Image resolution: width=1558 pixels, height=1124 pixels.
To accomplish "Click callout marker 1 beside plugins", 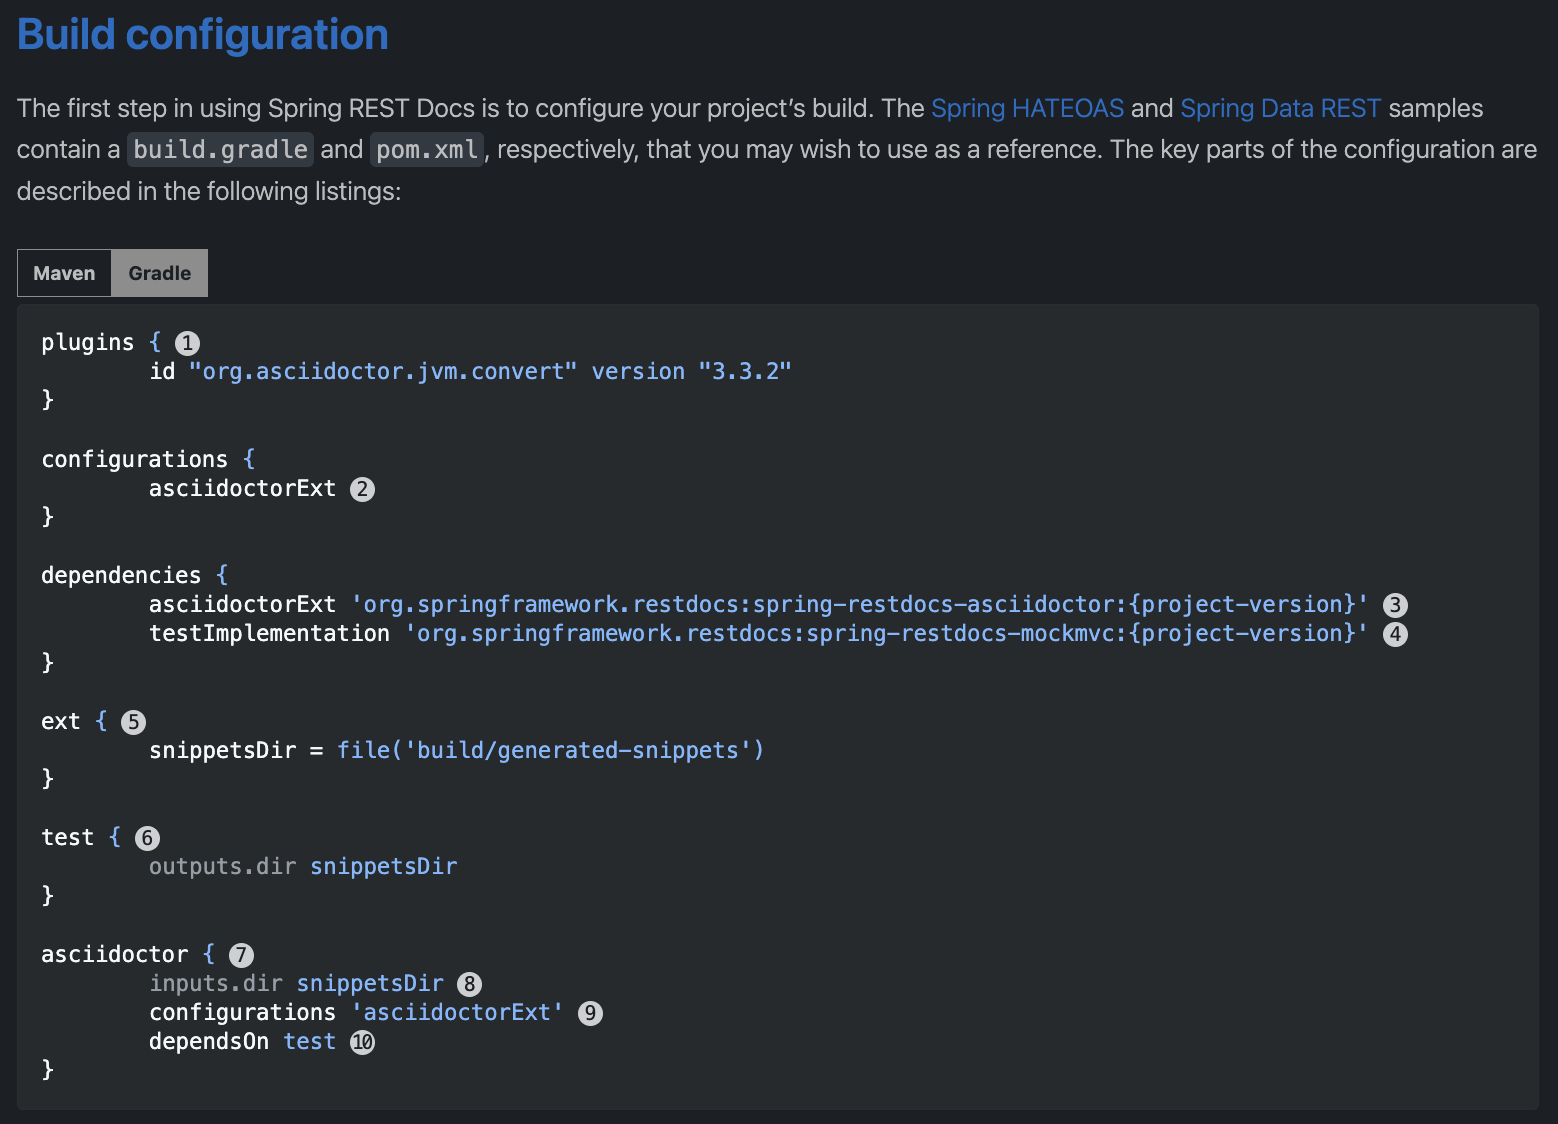I will 187,343.
